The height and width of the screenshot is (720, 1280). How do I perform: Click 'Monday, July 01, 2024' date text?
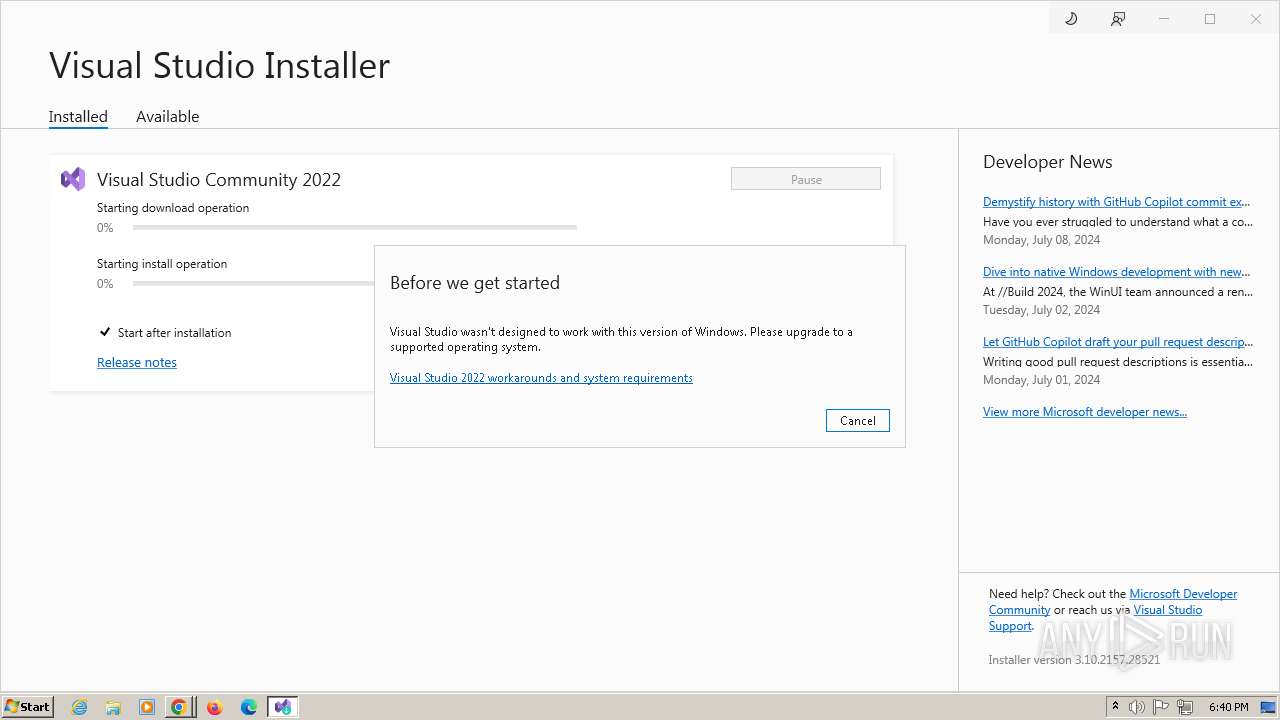pos(1042,380)
